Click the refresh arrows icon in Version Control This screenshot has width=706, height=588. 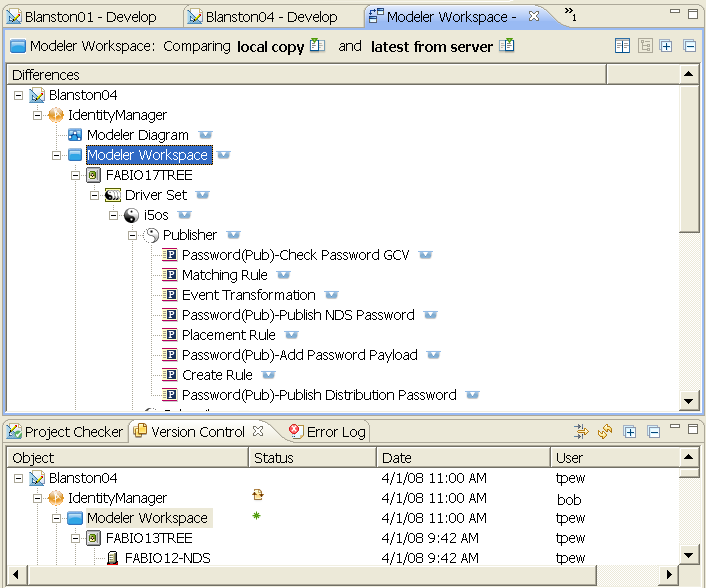point(604,432)
